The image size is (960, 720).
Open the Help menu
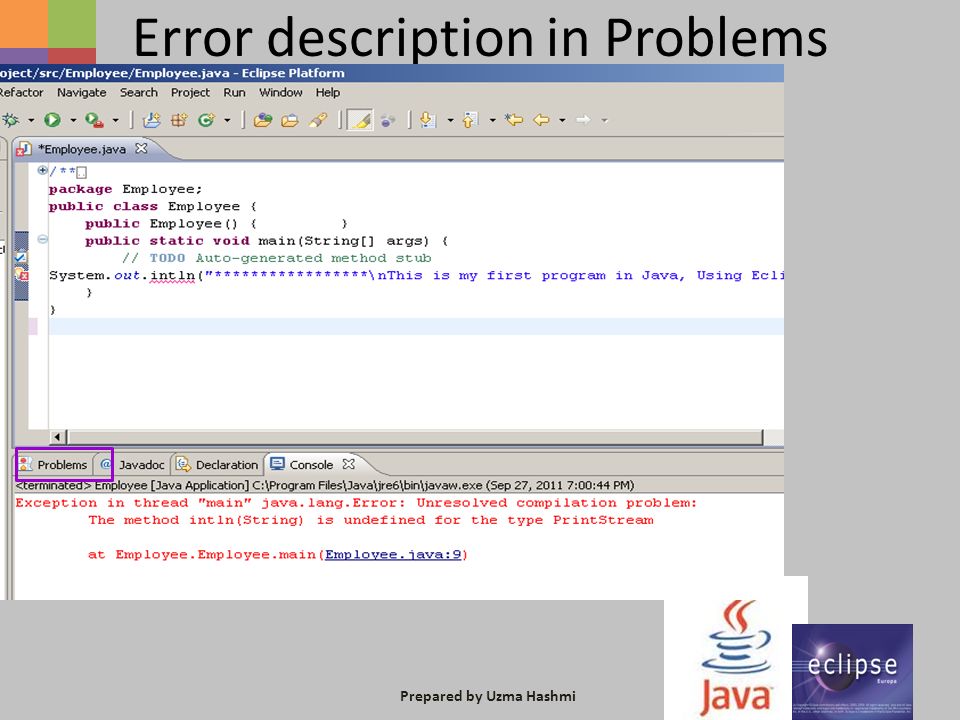pyautogui.click(x=328, y=92)
